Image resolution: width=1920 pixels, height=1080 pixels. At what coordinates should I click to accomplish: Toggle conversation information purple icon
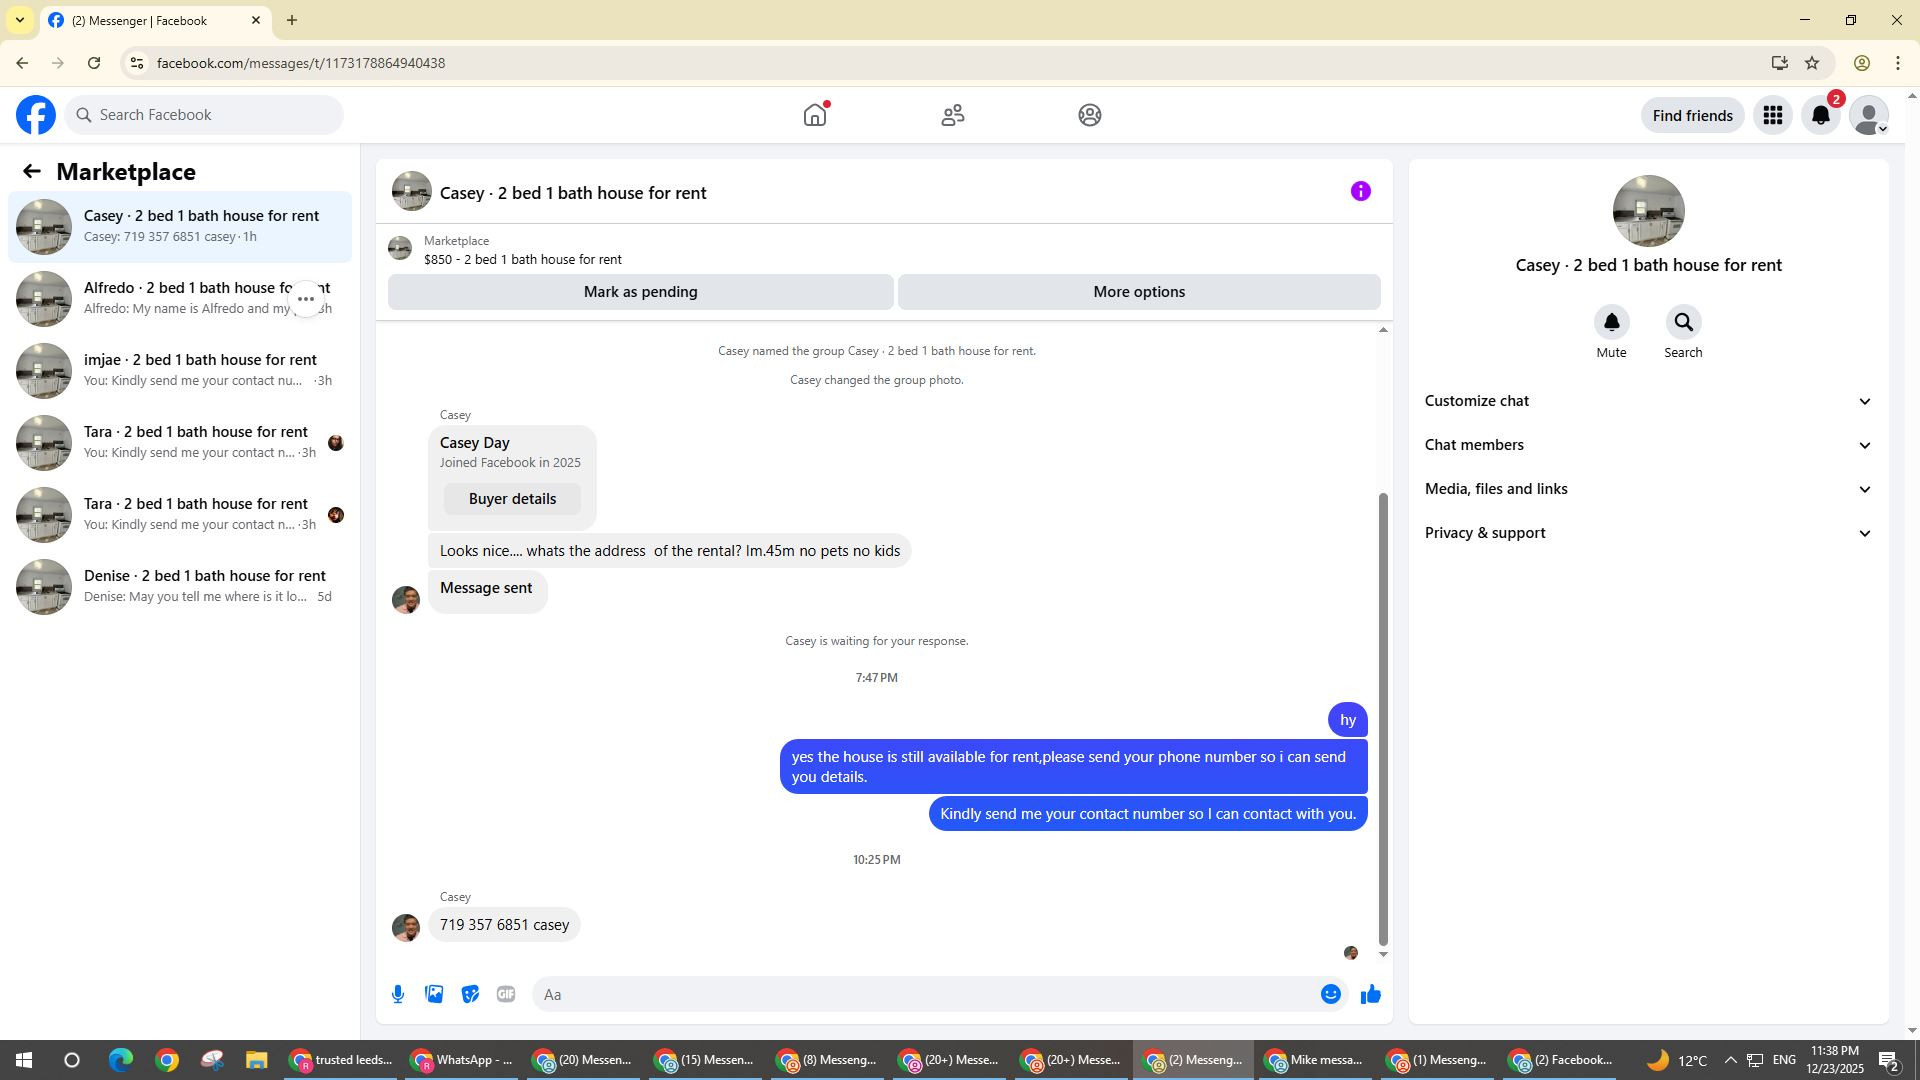[1360, 192]
